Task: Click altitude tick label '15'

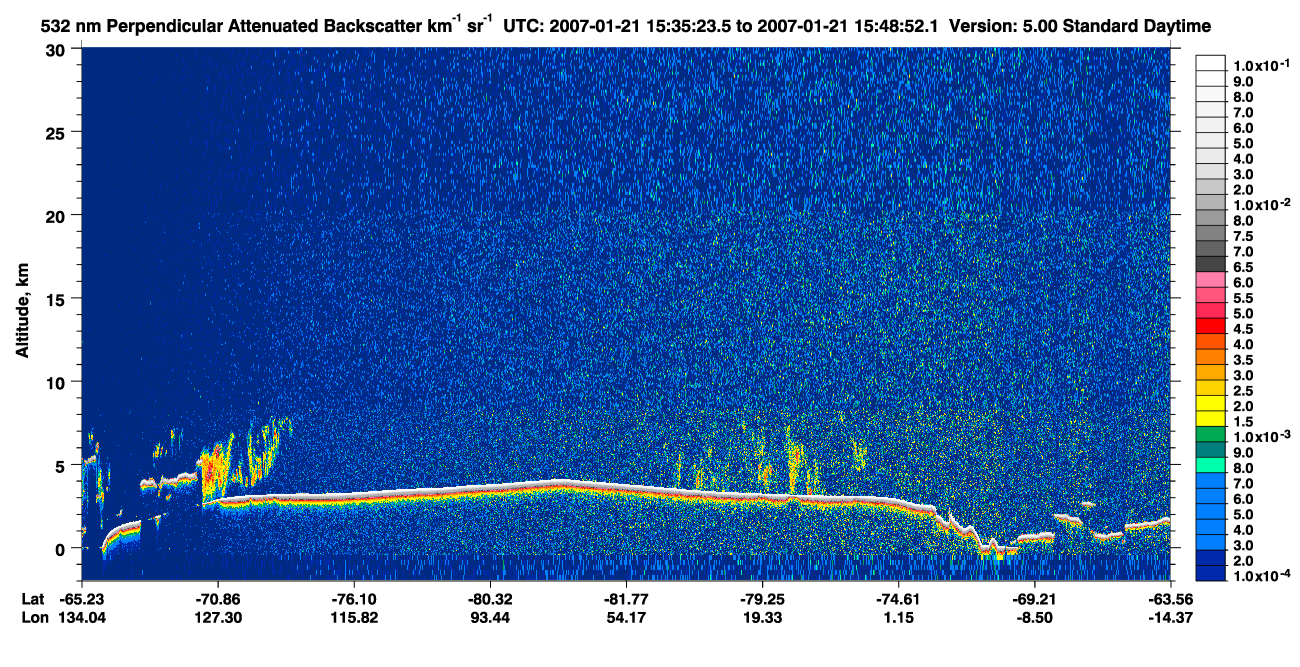Action: coord(58,298)
